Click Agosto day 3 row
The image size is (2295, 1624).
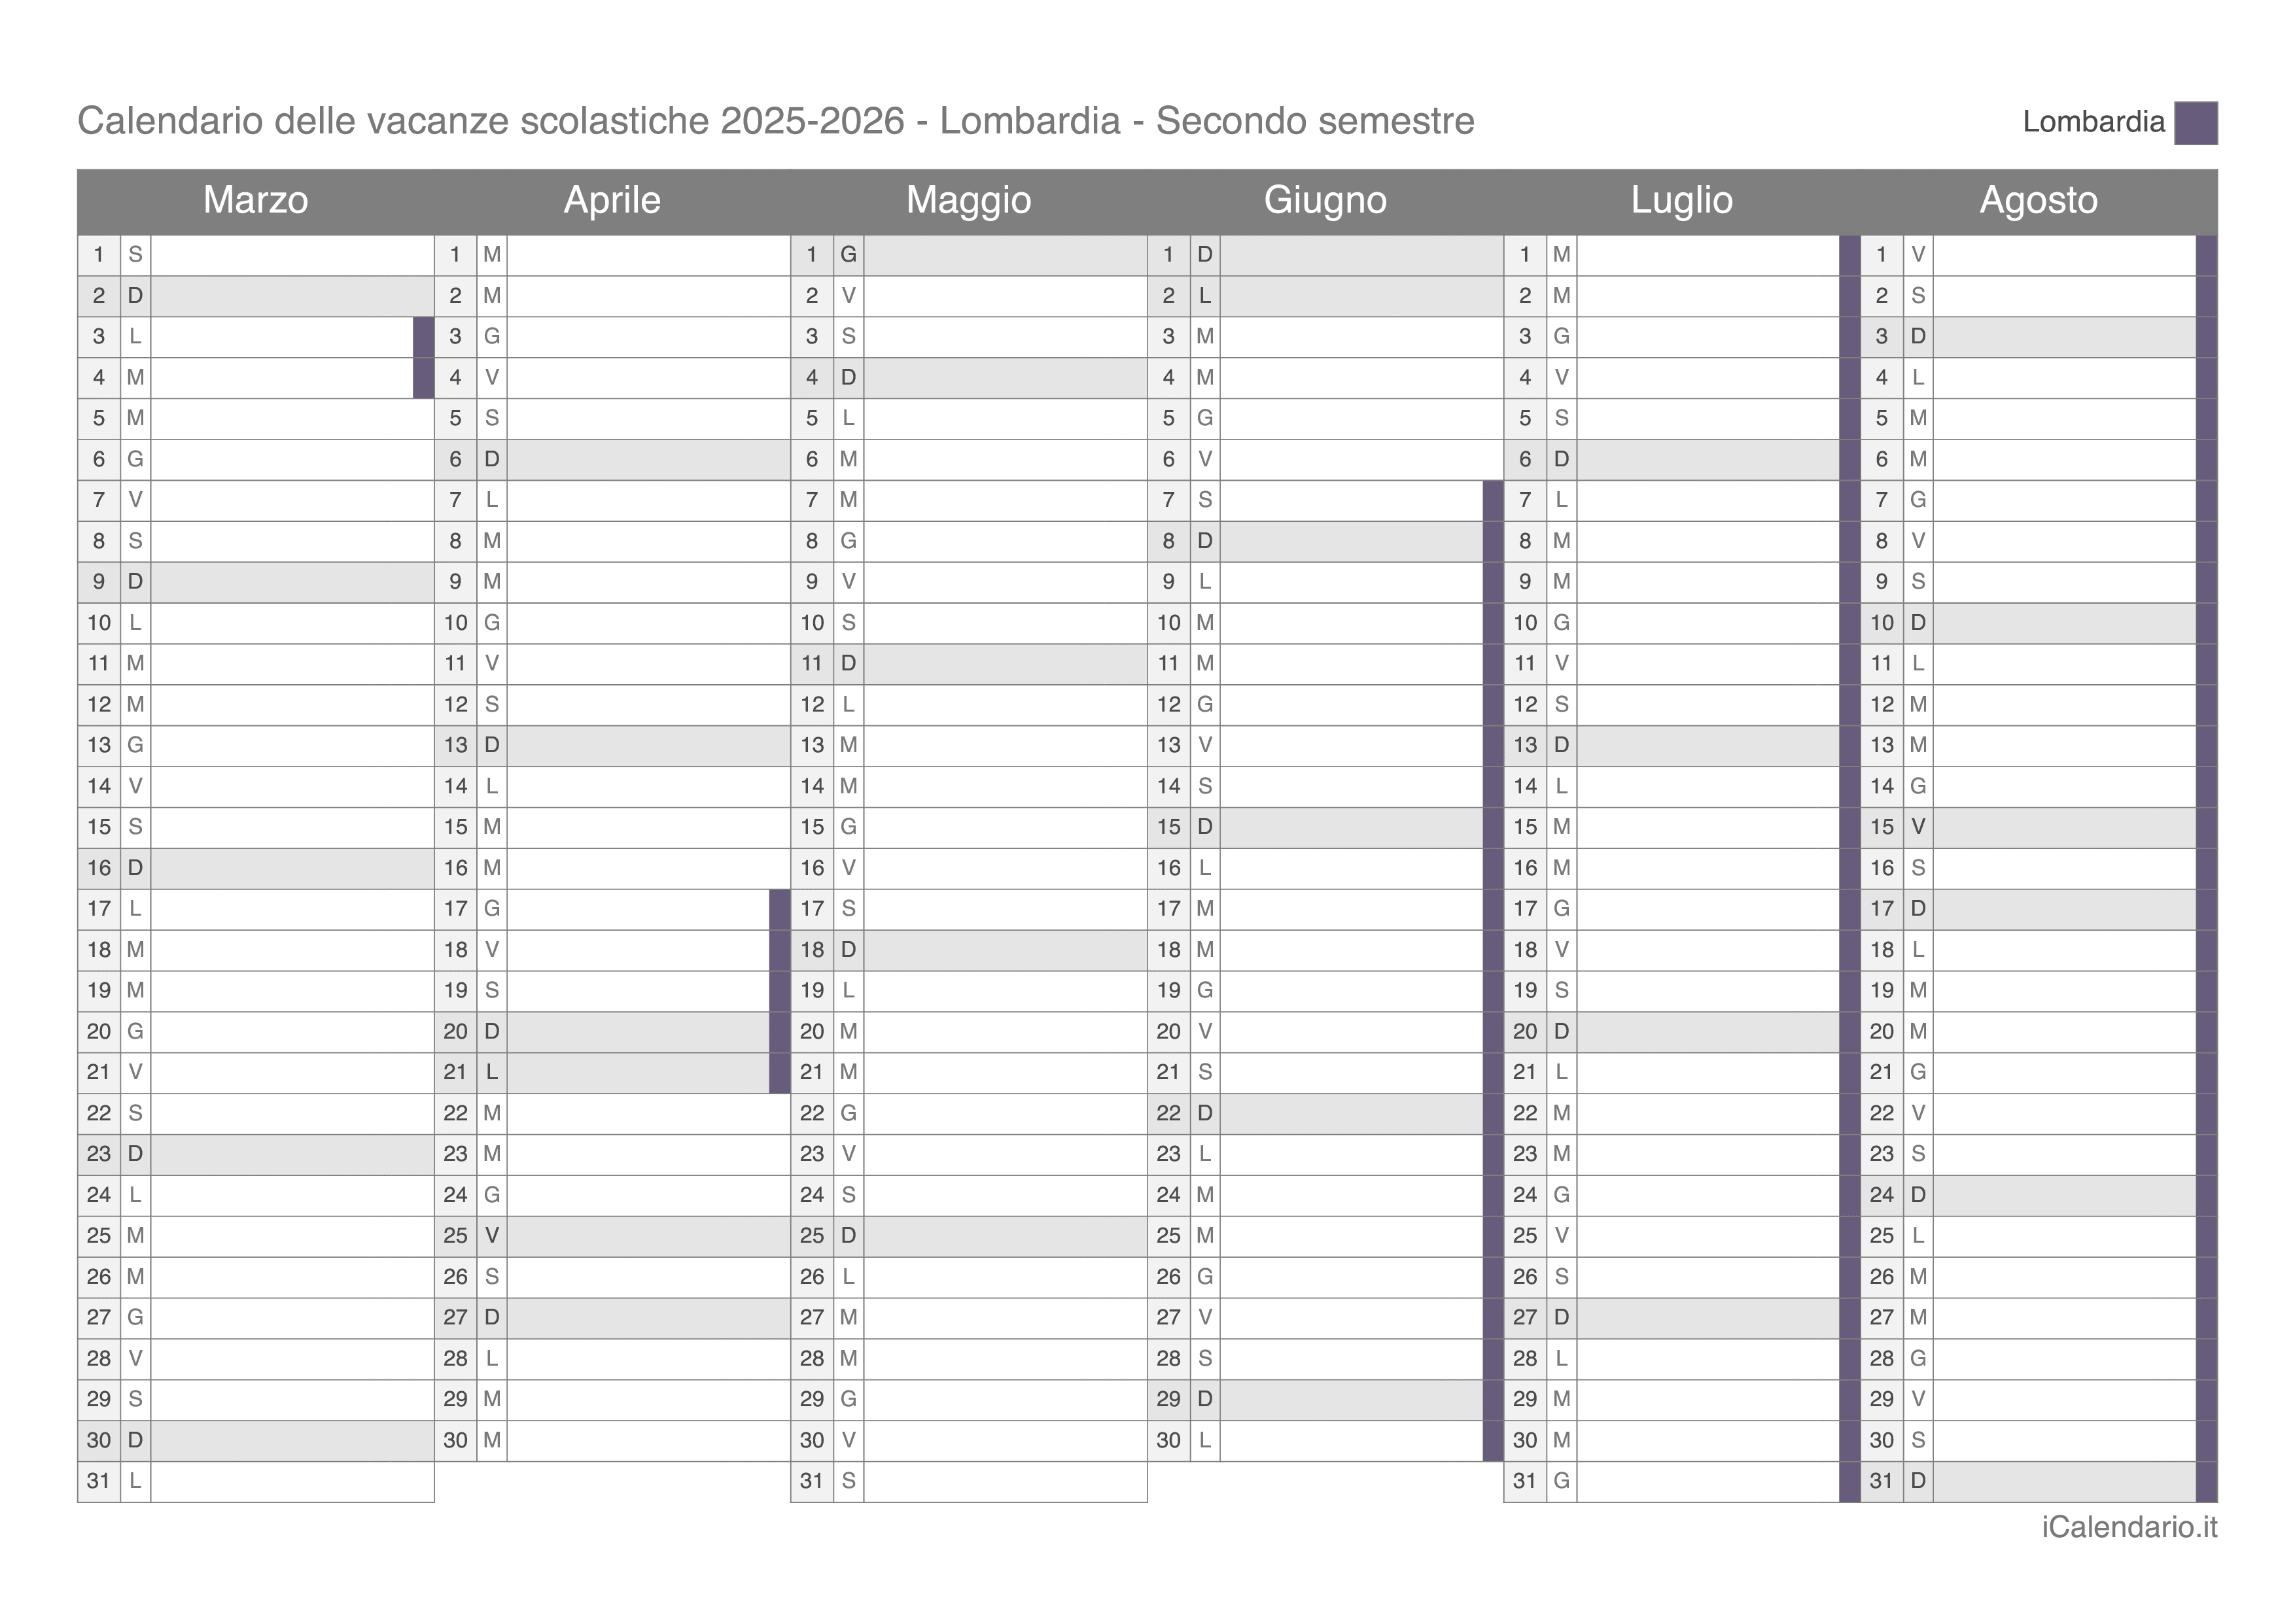pyautogui.click(x=2039, y=337)
